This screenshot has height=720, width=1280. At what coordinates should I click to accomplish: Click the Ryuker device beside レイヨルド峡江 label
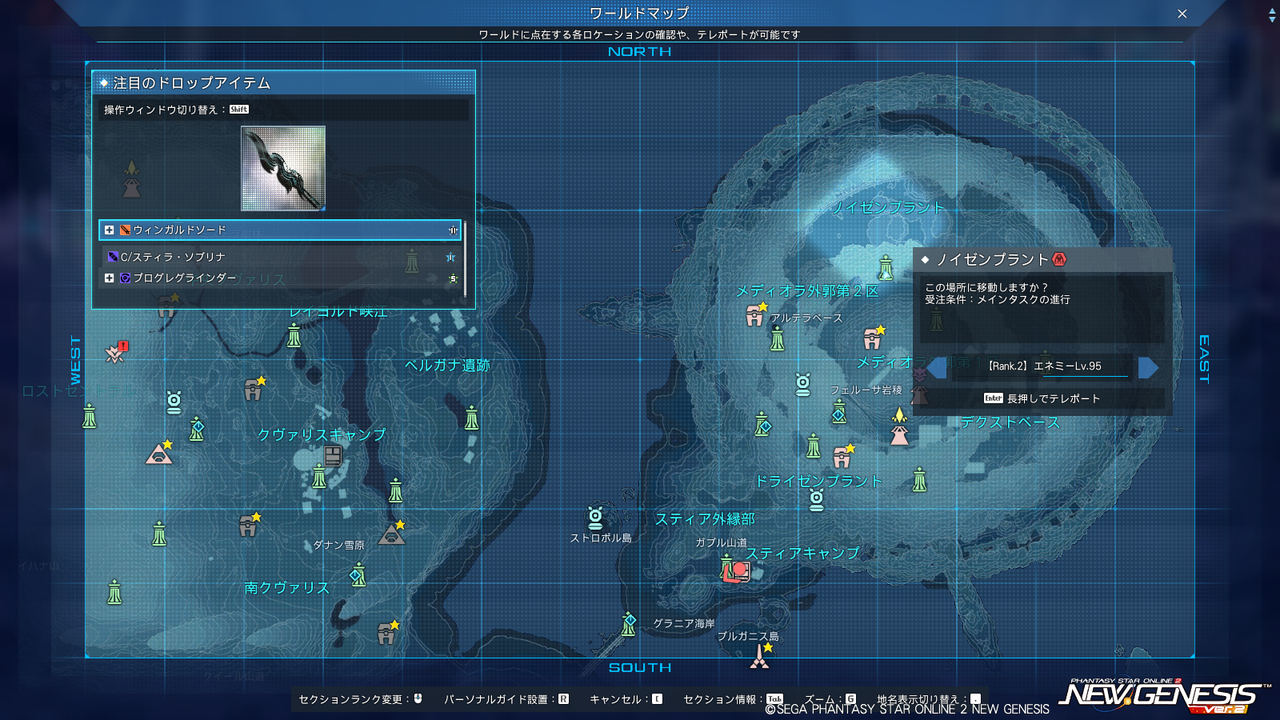click(x=294, y=335)
